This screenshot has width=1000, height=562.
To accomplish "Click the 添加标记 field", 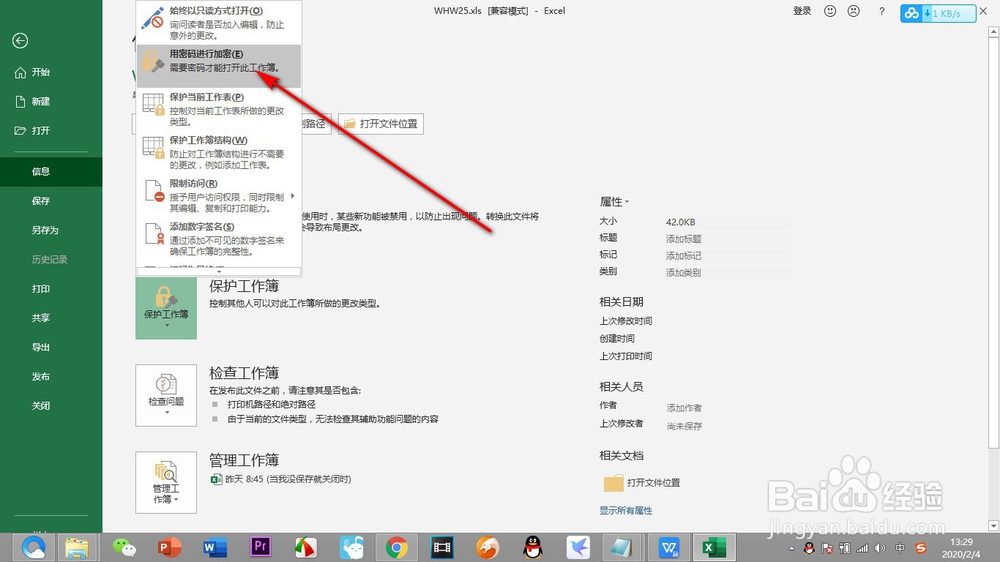I will (x=728, y=255).
